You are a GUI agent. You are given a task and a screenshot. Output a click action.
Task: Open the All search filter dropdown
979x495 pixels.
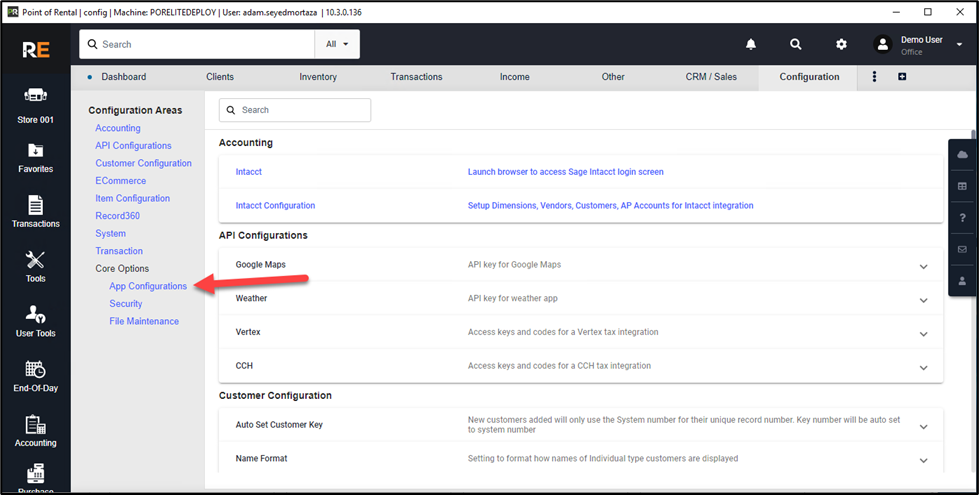tap(337, 44)
